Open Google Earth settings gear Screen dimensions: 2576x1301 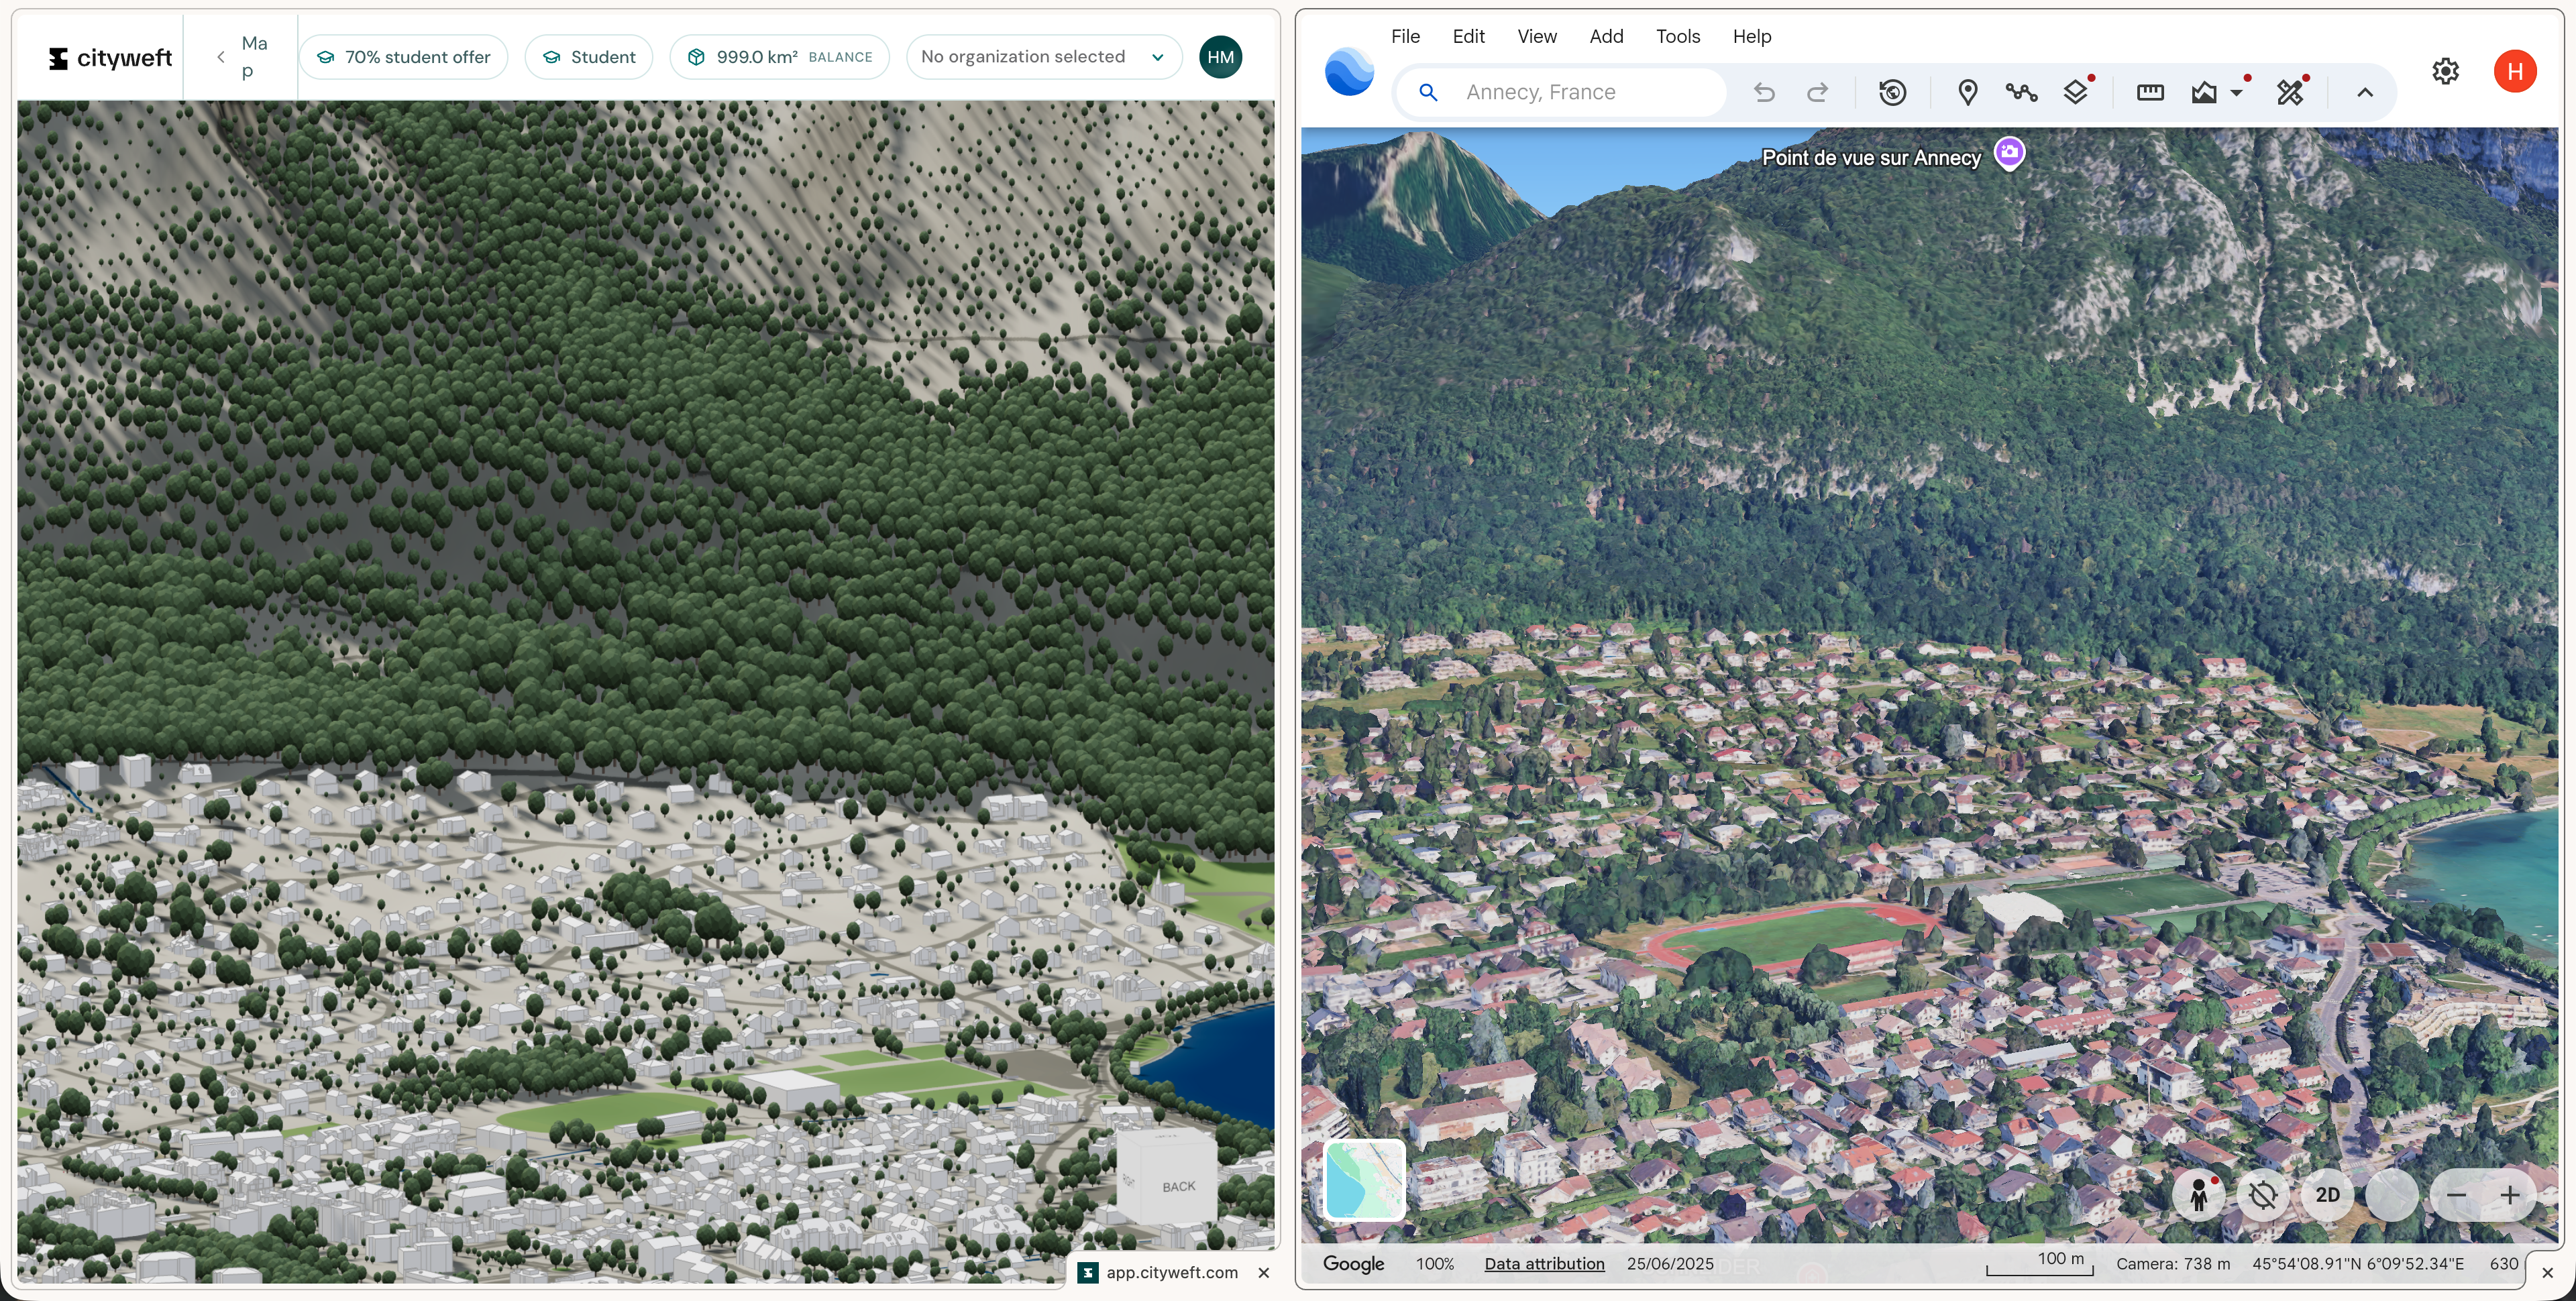(x=2445, y=71)
